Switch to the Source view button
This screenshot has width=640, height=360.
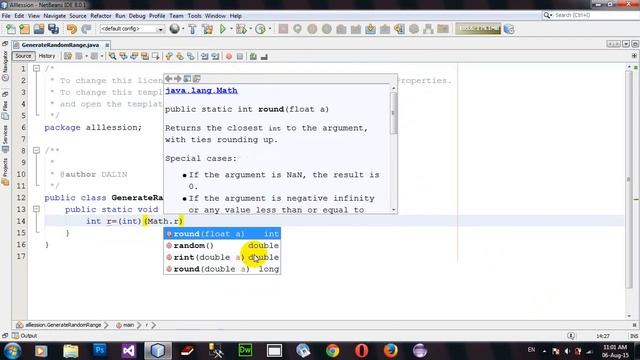pyautogui.click(x=23, y=56)
